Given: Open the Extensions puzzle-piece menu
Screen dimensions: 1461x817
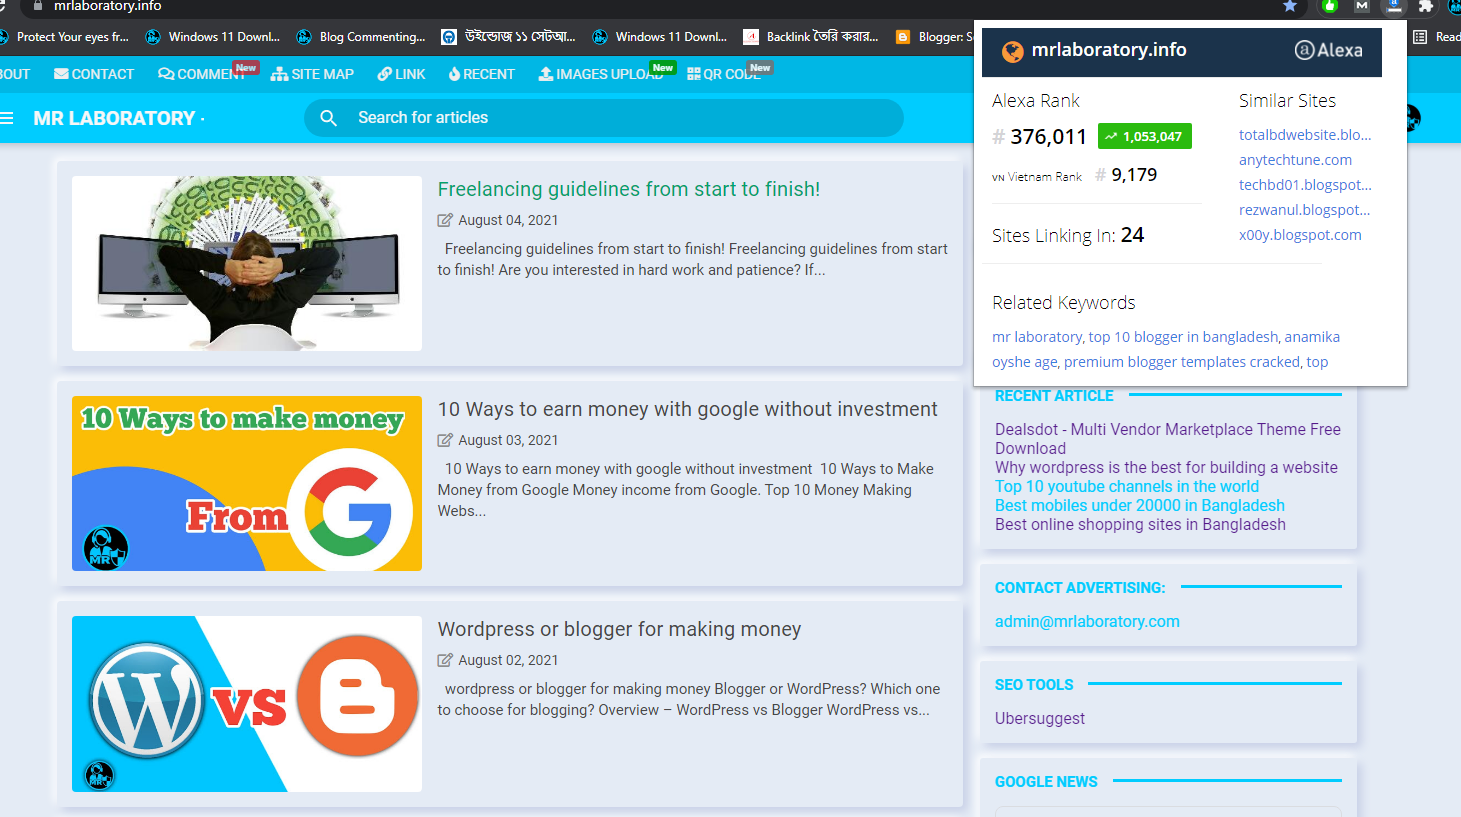Looking at the screenshot, I should point(1426,6).
